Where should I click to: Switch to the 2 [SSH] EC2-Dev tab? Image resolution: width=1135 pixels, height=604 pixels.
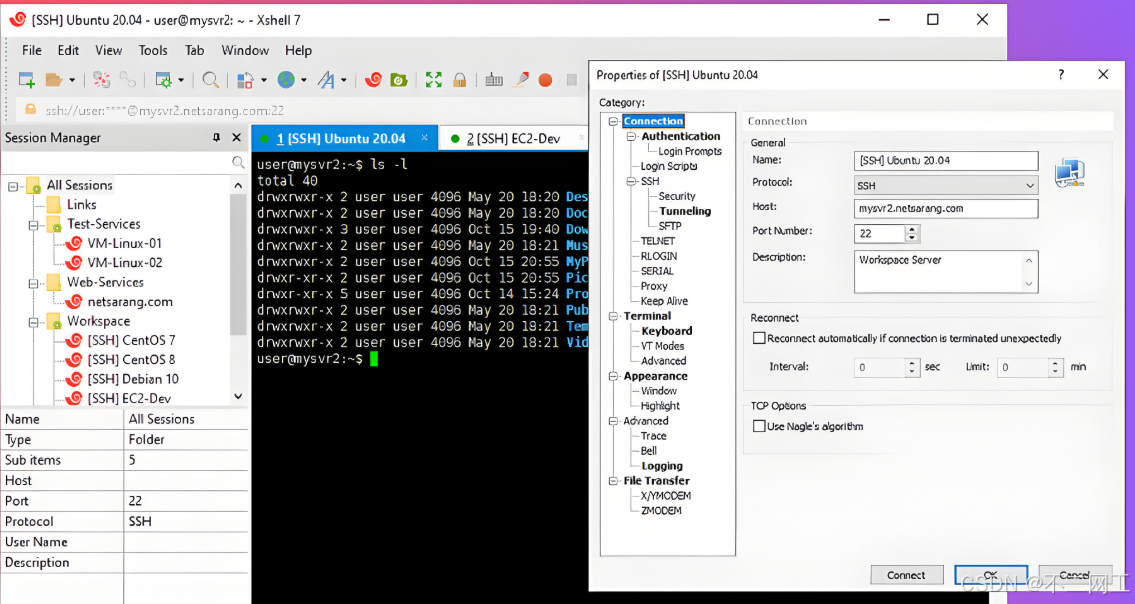[513, 138]
